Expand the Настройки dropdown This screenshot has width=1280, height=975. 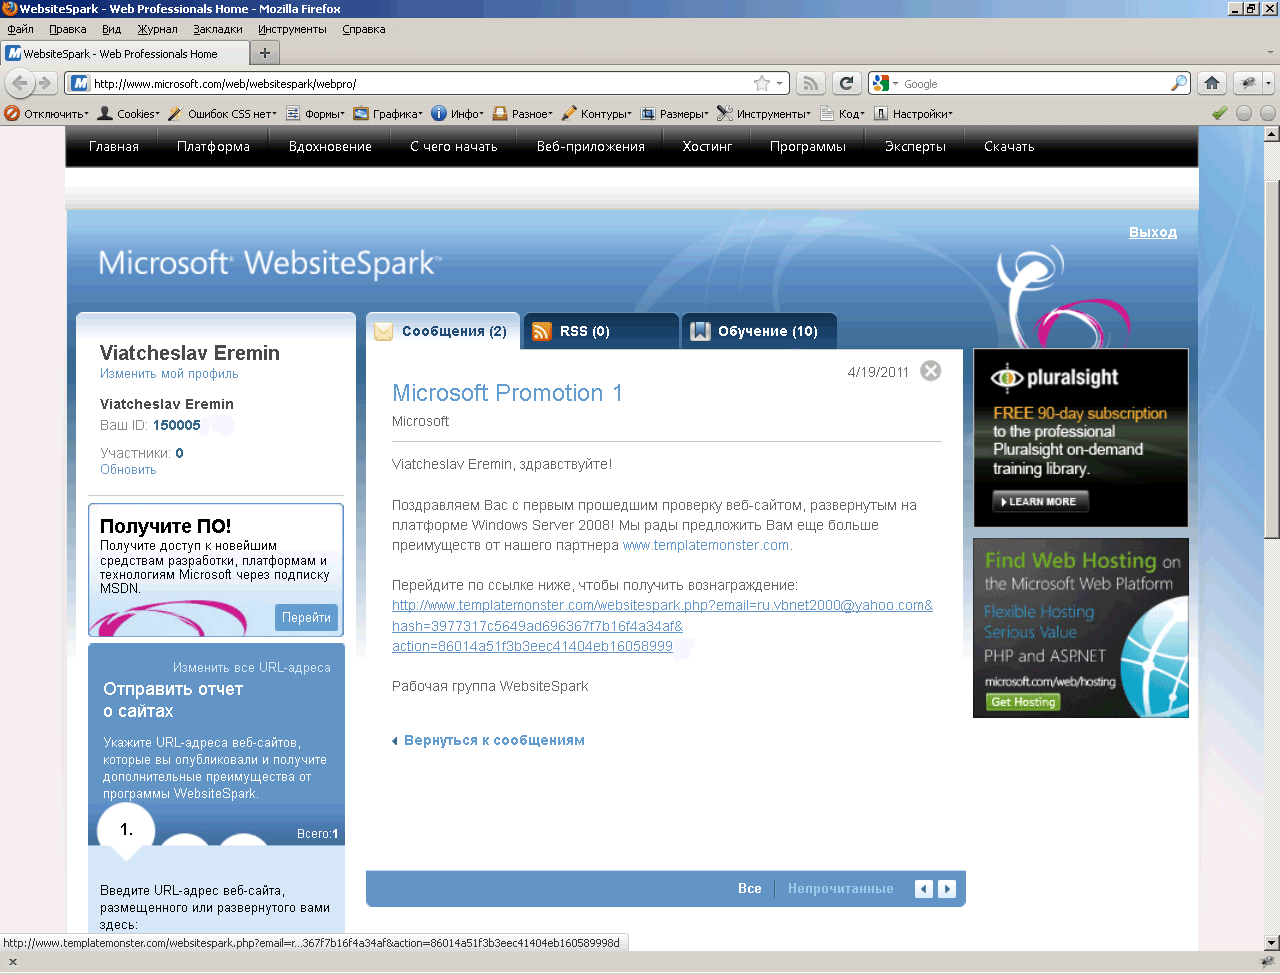pyautogui.click(x=914, y=114)
